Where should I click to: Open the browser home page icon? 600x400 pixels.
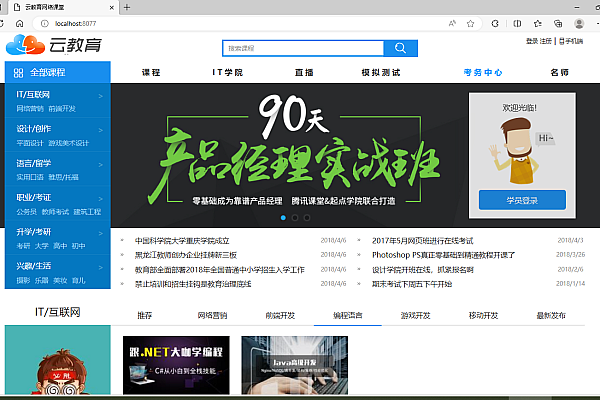20,23
